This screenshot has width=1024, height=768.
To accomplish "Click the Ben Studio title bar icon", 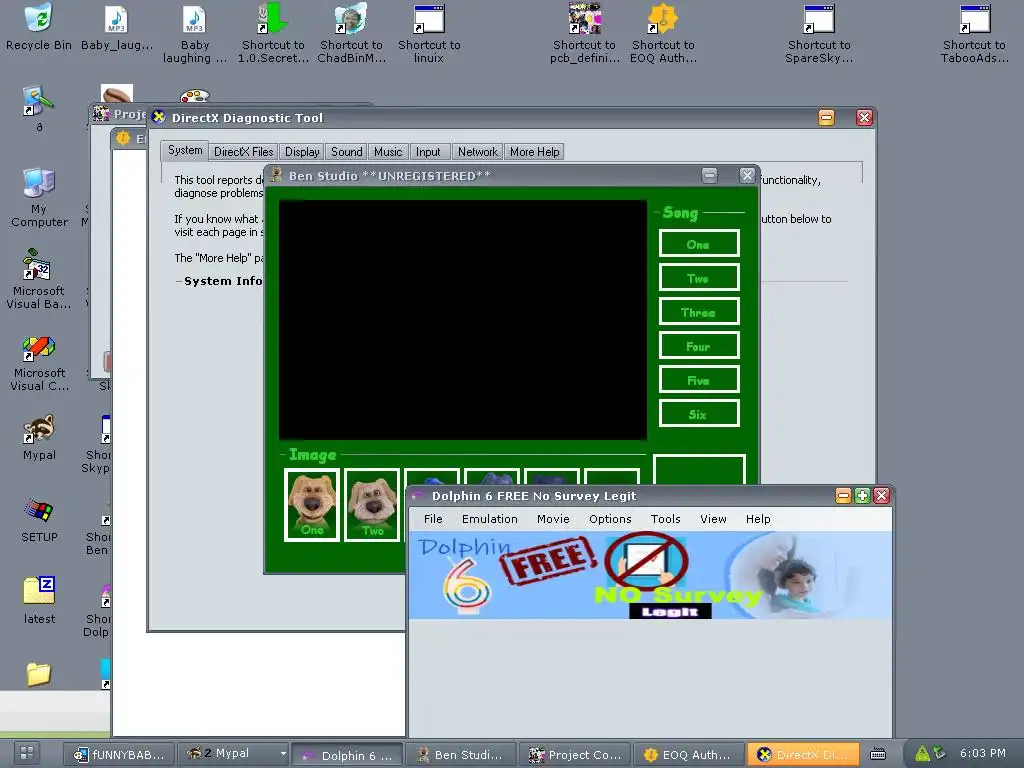I will point(276,175).
